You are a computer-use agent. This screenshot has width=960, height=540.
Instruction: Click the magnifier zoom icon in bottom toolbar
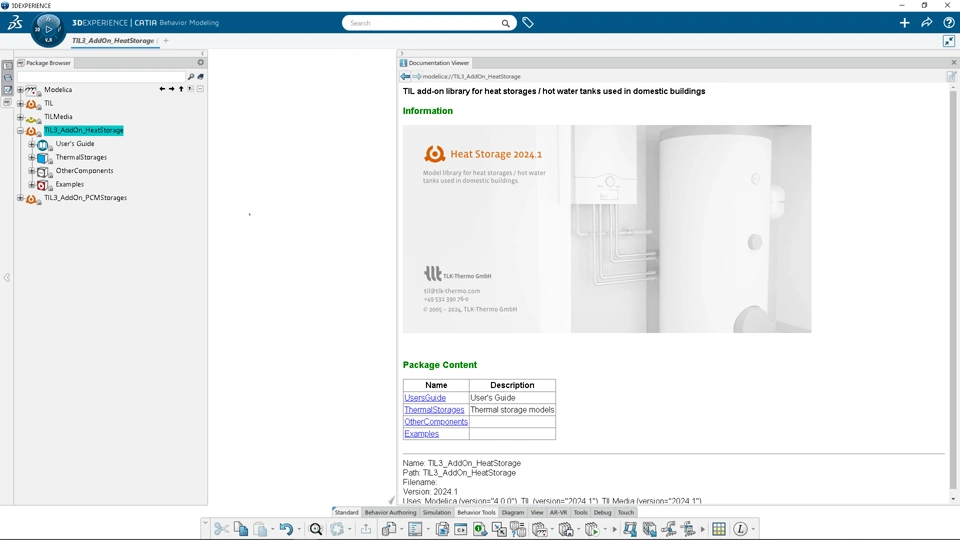[316, 529]
